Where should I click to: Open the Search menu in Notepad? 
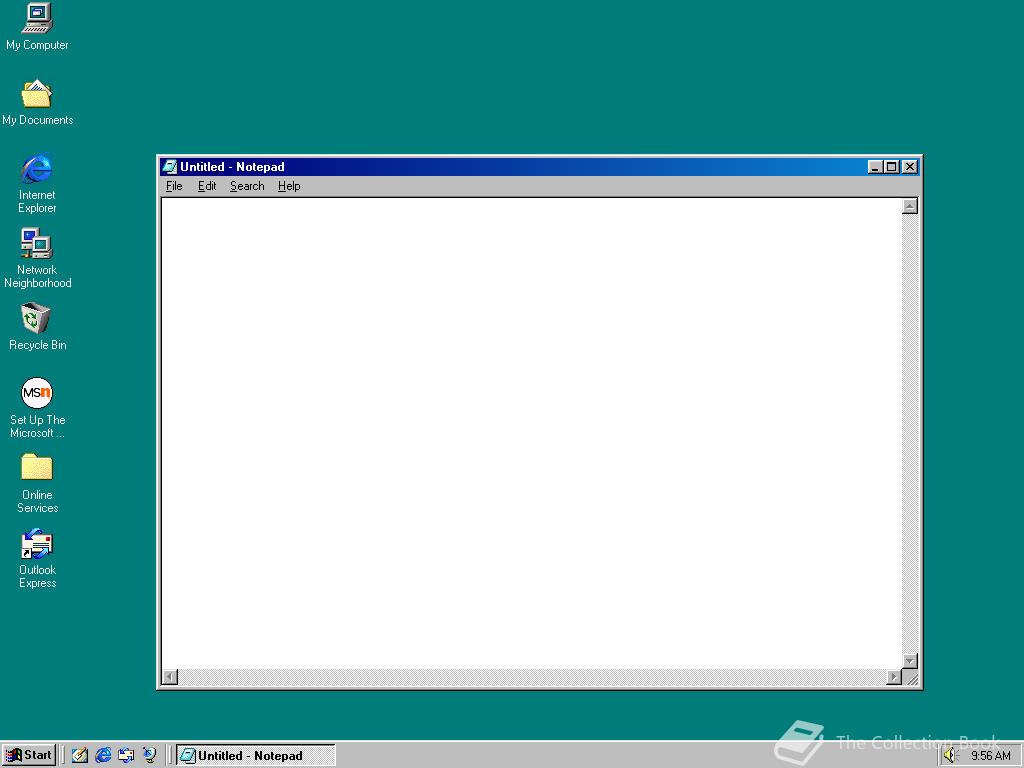click(247, 186)
